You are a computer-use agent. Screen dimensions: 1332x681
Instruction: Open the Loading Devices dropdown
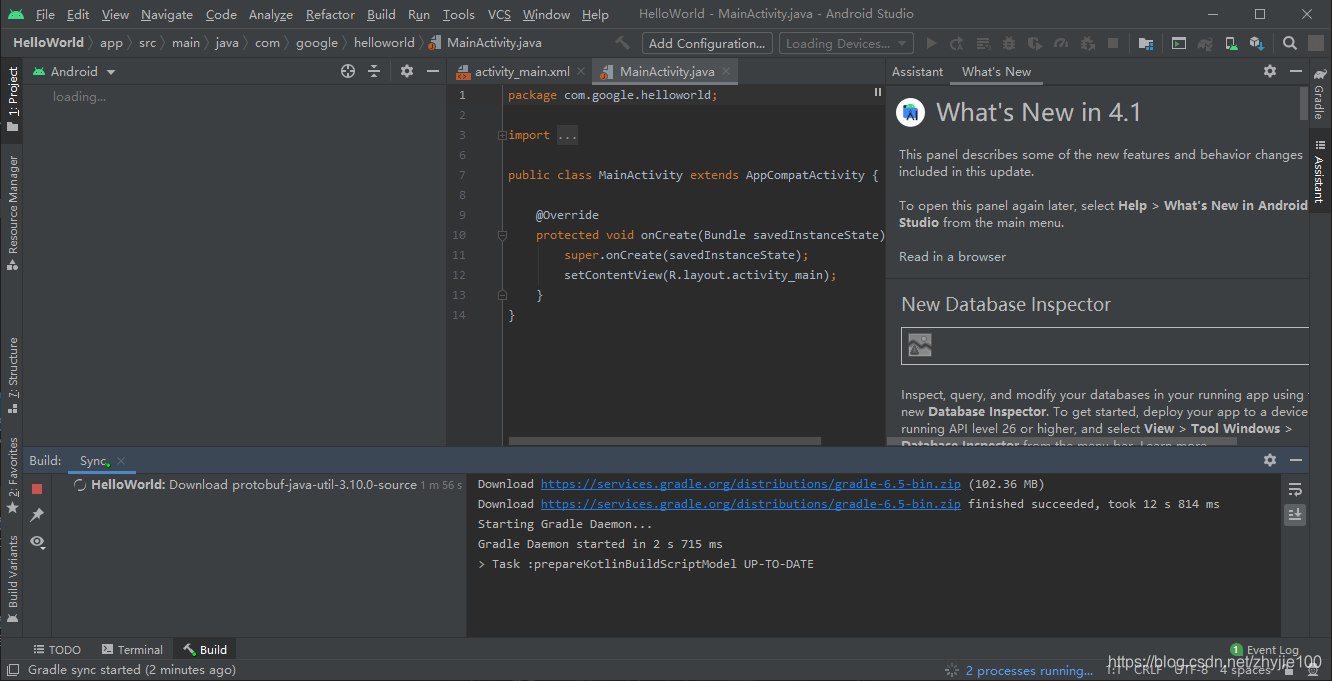click(x=846, y=43)
